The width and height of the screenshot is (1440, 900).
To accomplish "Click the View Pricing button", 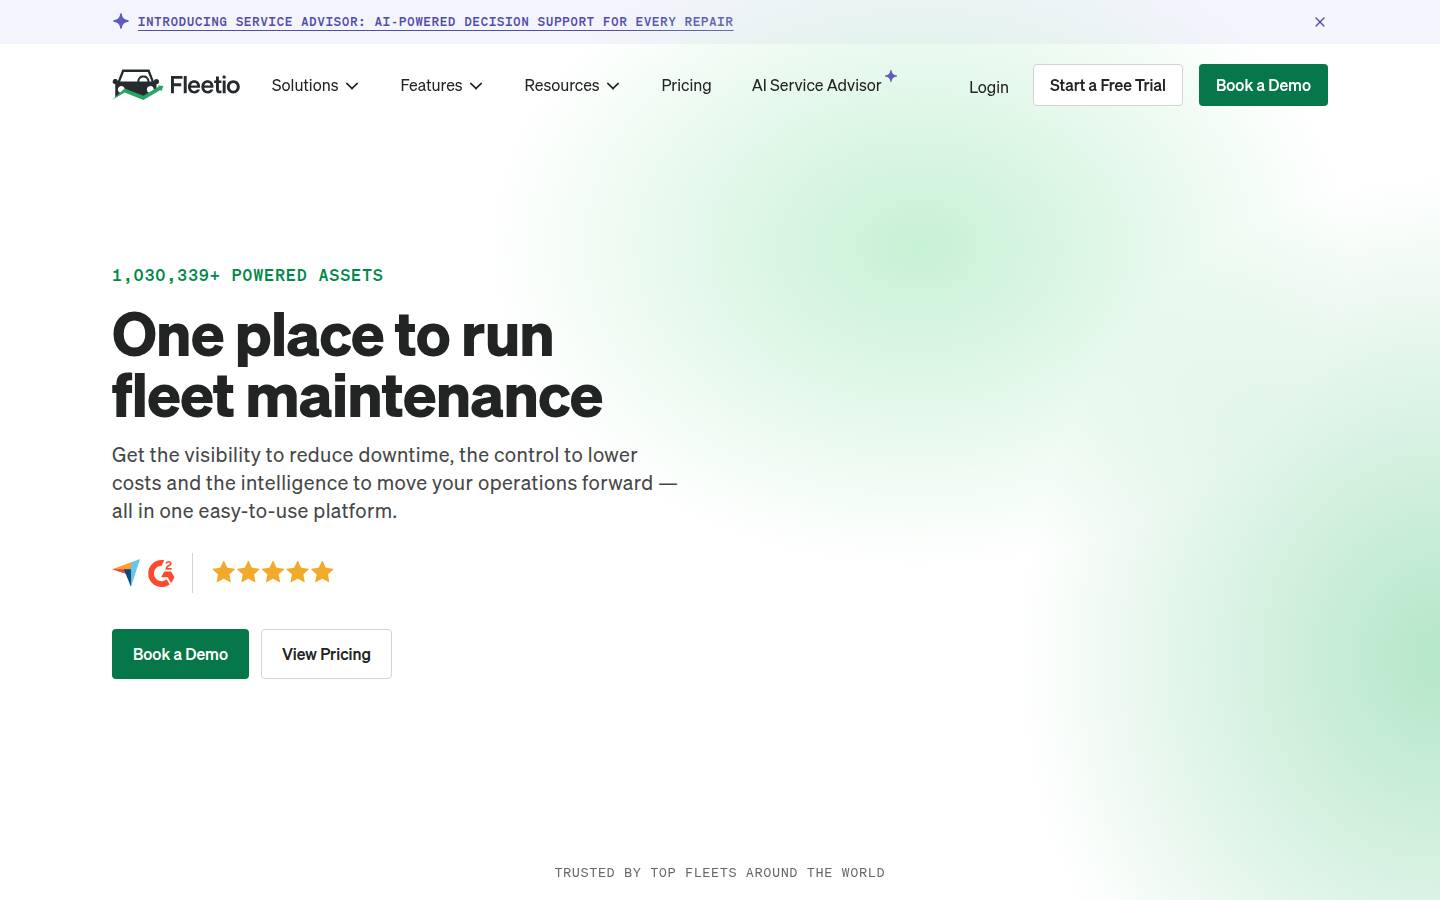I will [326, 654].
